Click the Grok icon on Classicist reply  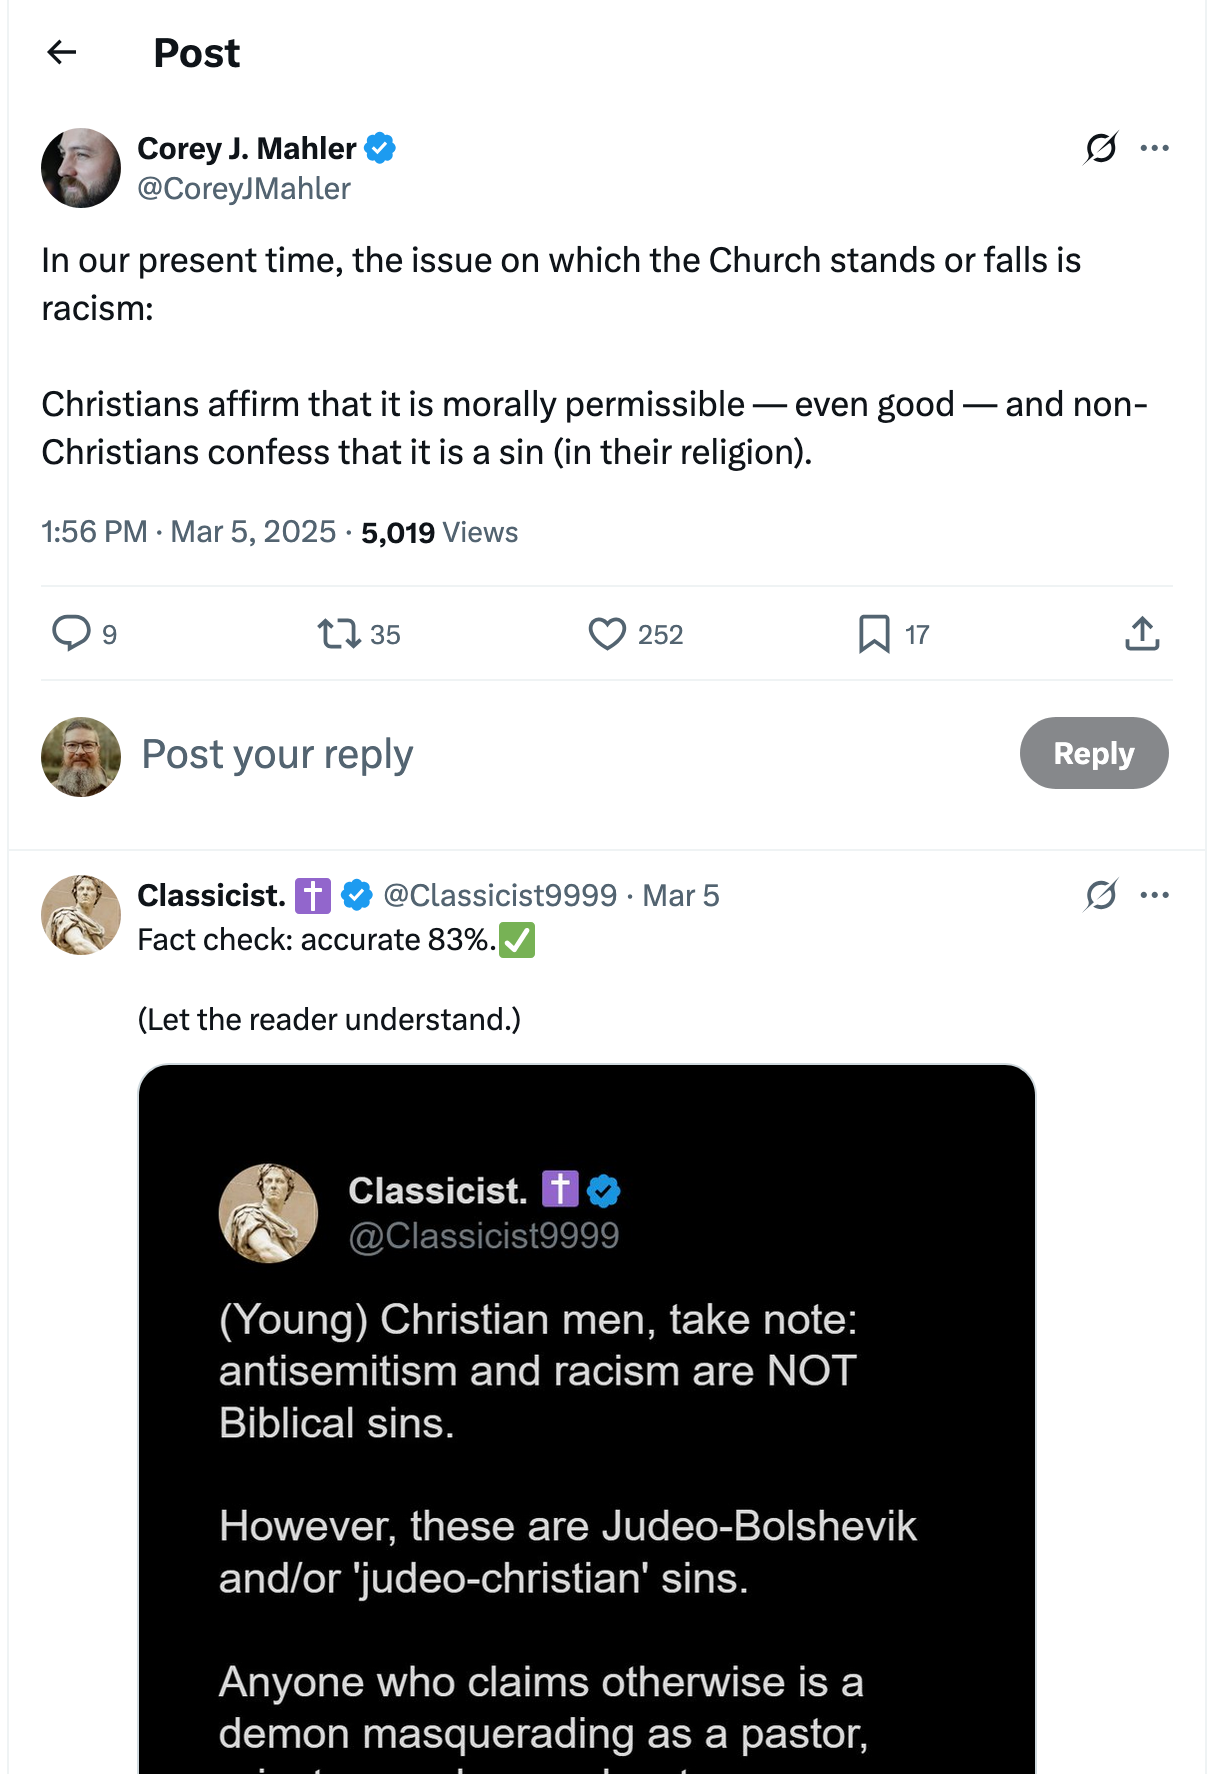click(x=1101, y=895)
